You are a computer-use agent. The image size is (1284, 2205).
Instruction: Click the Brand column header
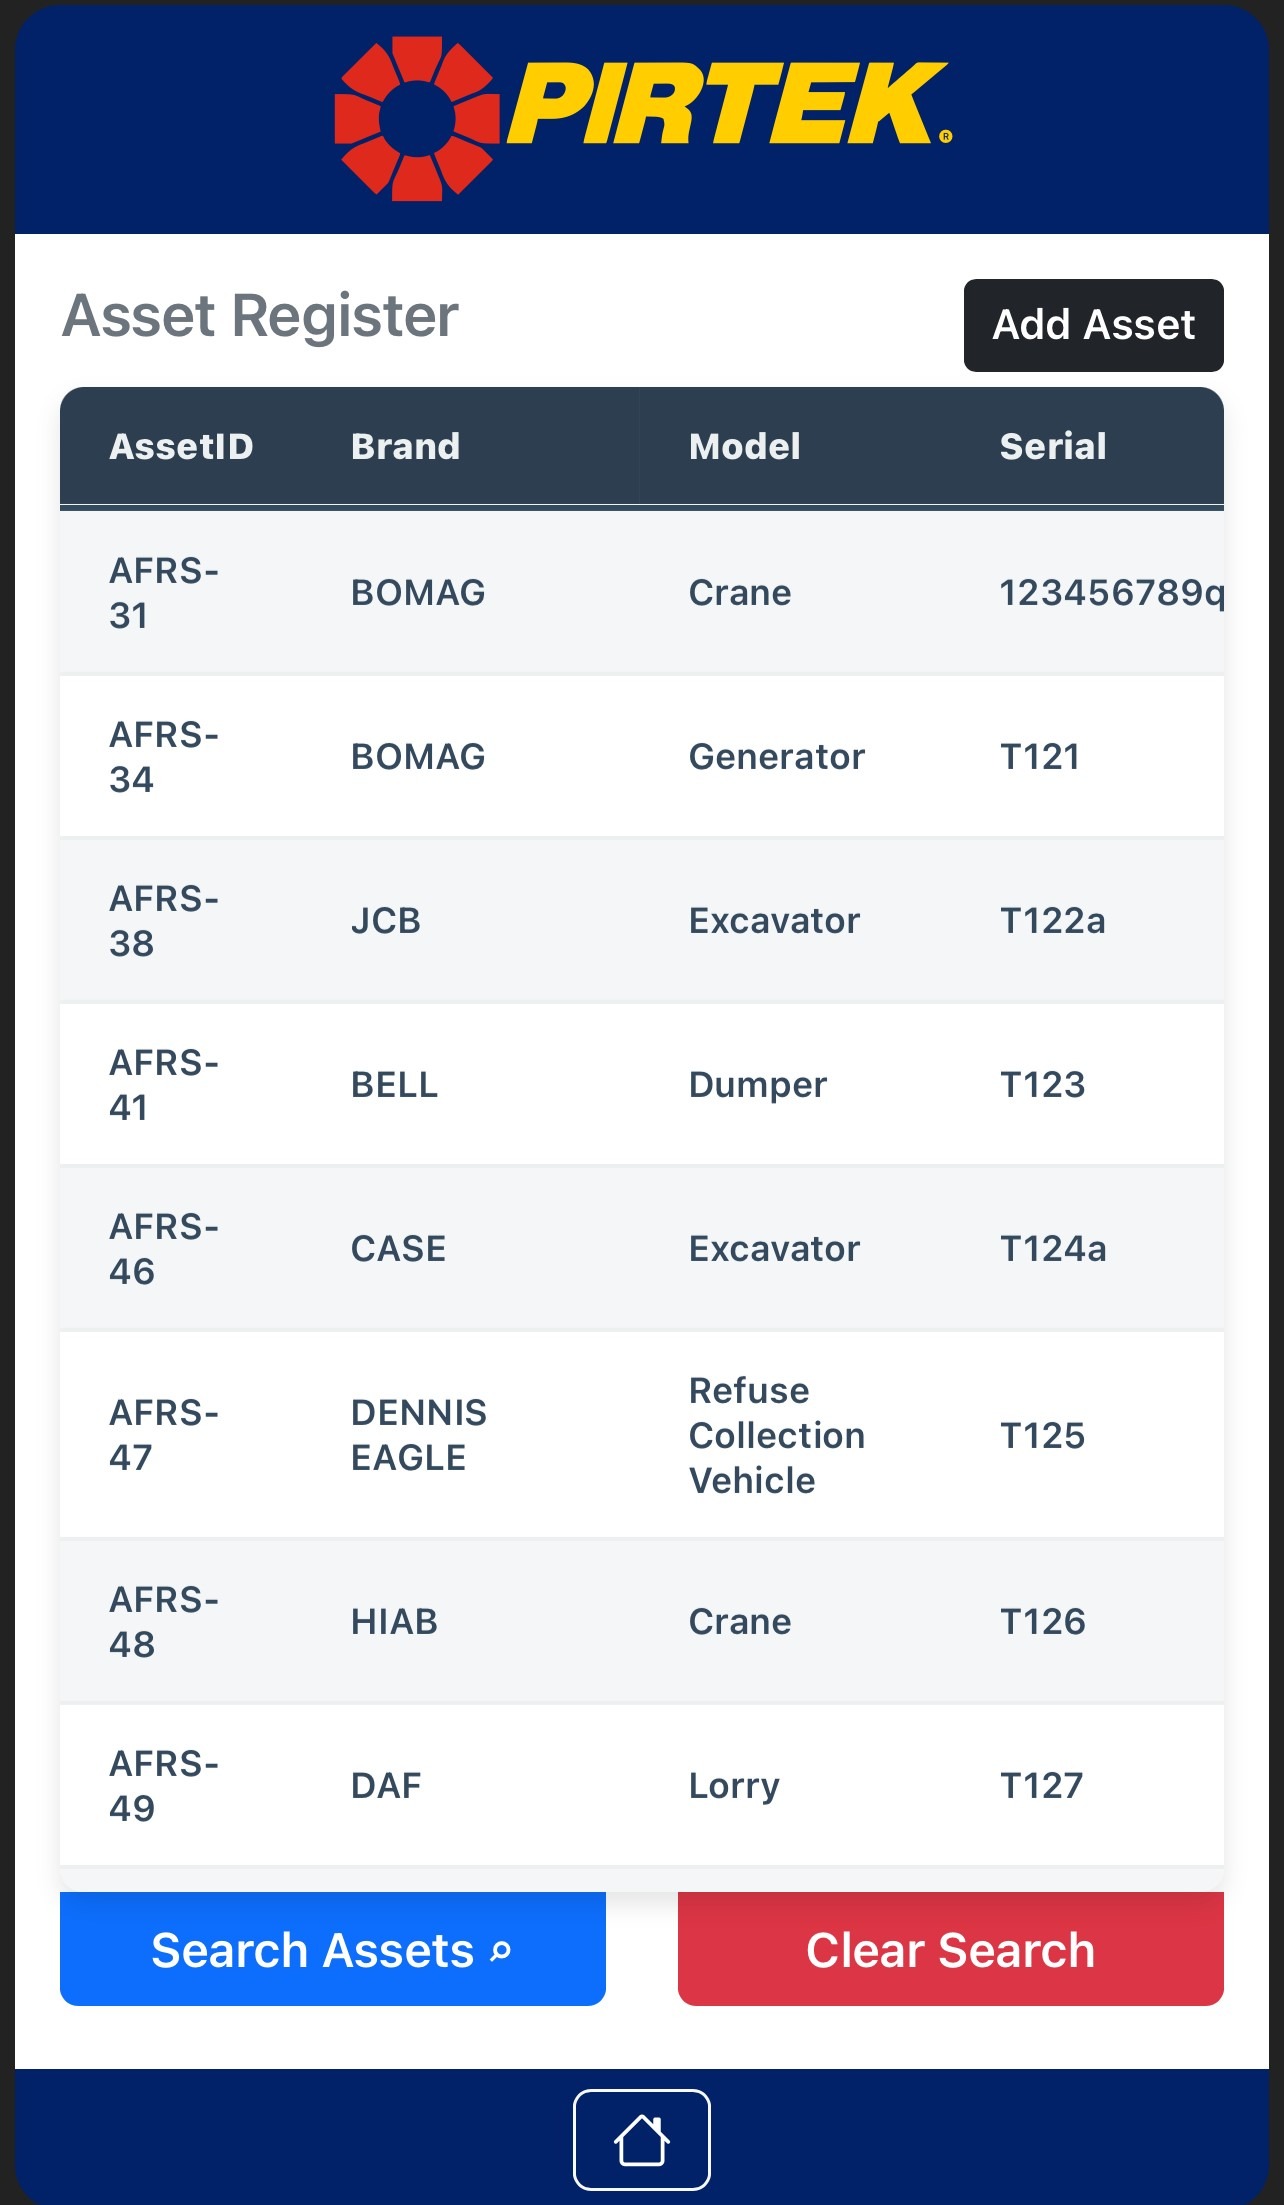405,446
